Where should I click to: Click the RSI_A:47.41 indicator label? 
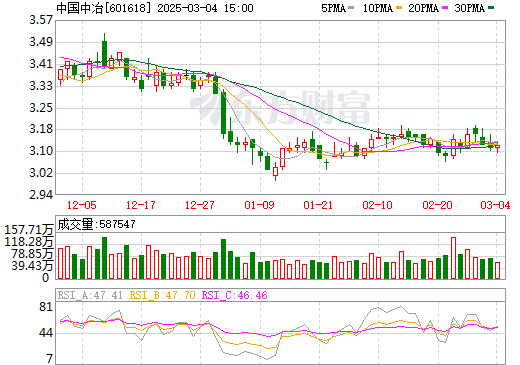pos(90,295)
